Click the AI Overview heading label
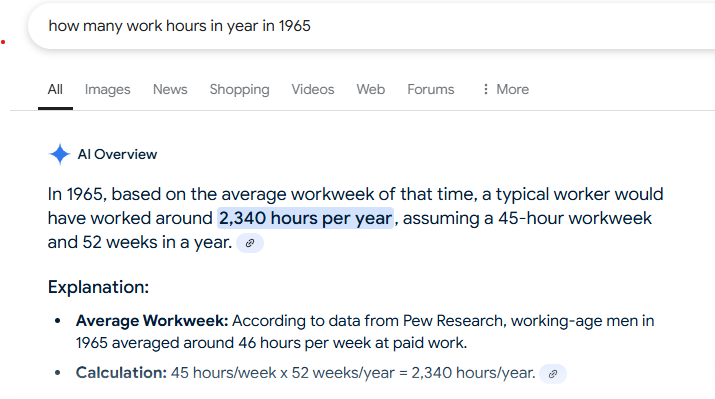 117,155
